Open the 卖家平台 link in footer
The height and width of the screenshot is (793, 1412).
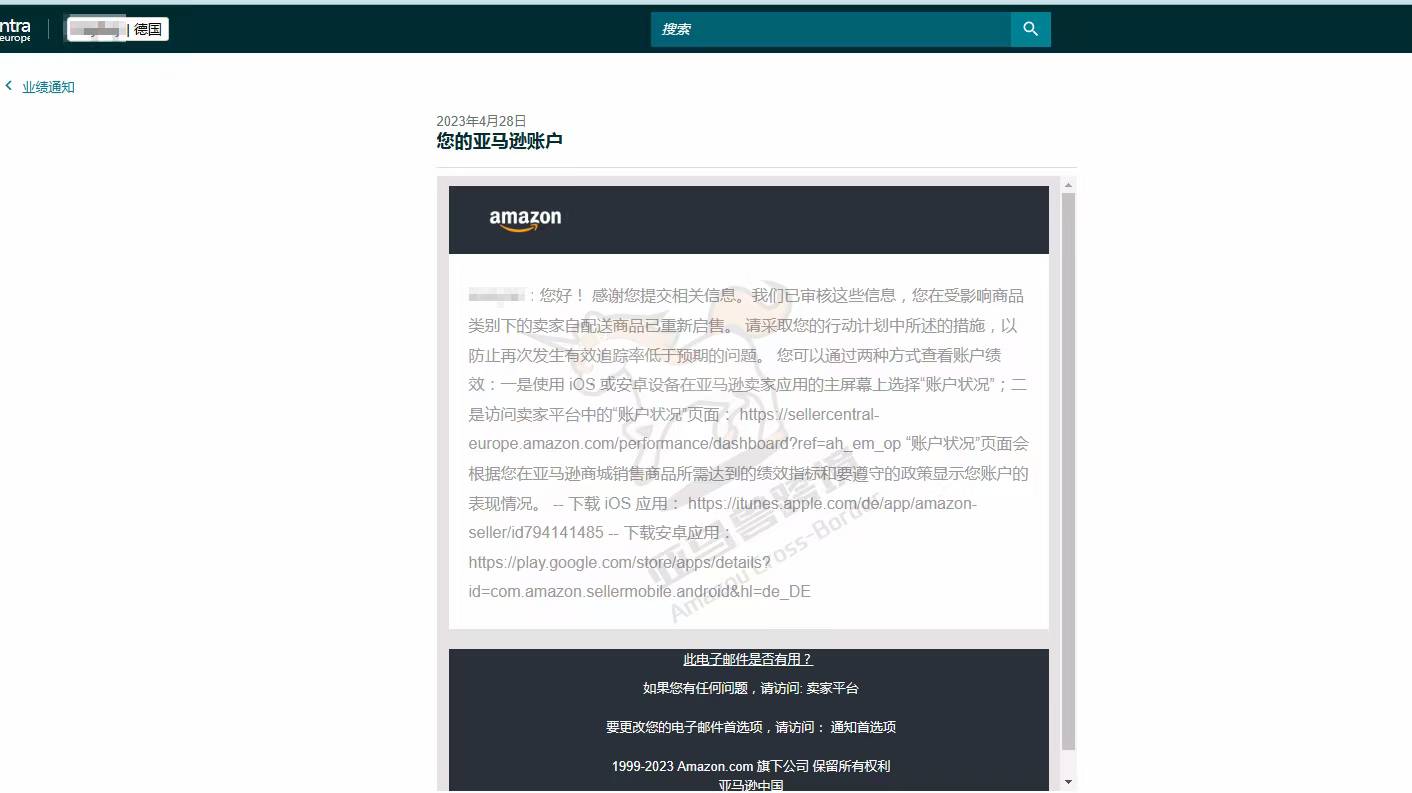[x=832, y=689]
